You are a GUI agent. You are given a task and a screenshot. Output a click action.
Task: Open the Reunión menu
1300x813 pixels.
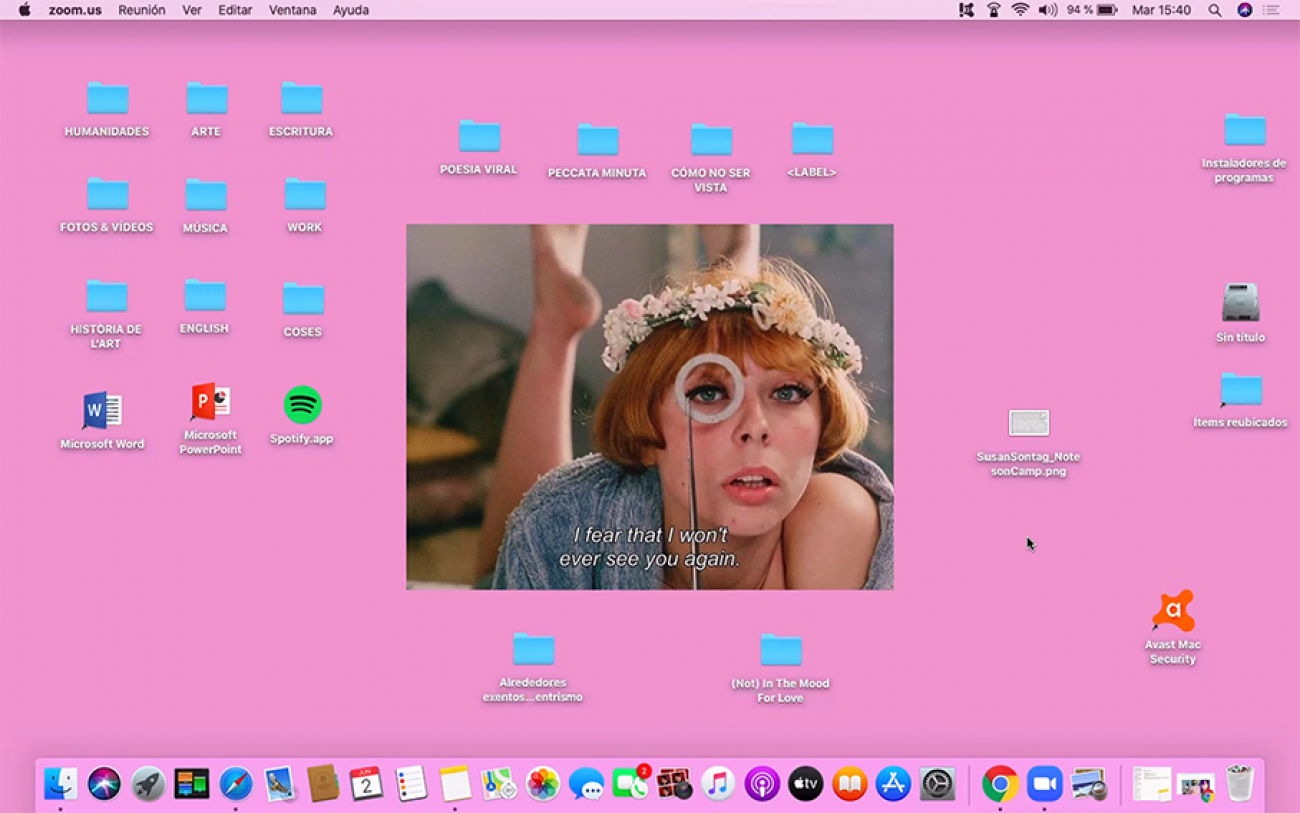pos(142,10)
